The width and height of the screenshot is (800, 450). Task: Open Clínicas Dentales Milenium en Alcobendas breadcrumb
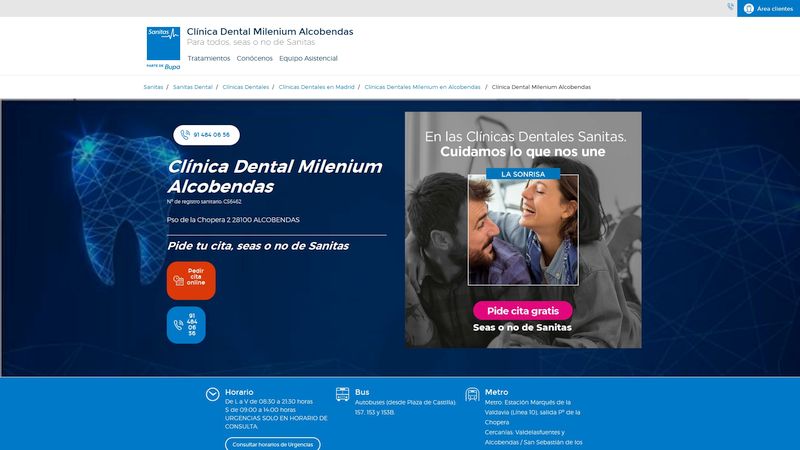pyautogui.click(x=422, y=87)
